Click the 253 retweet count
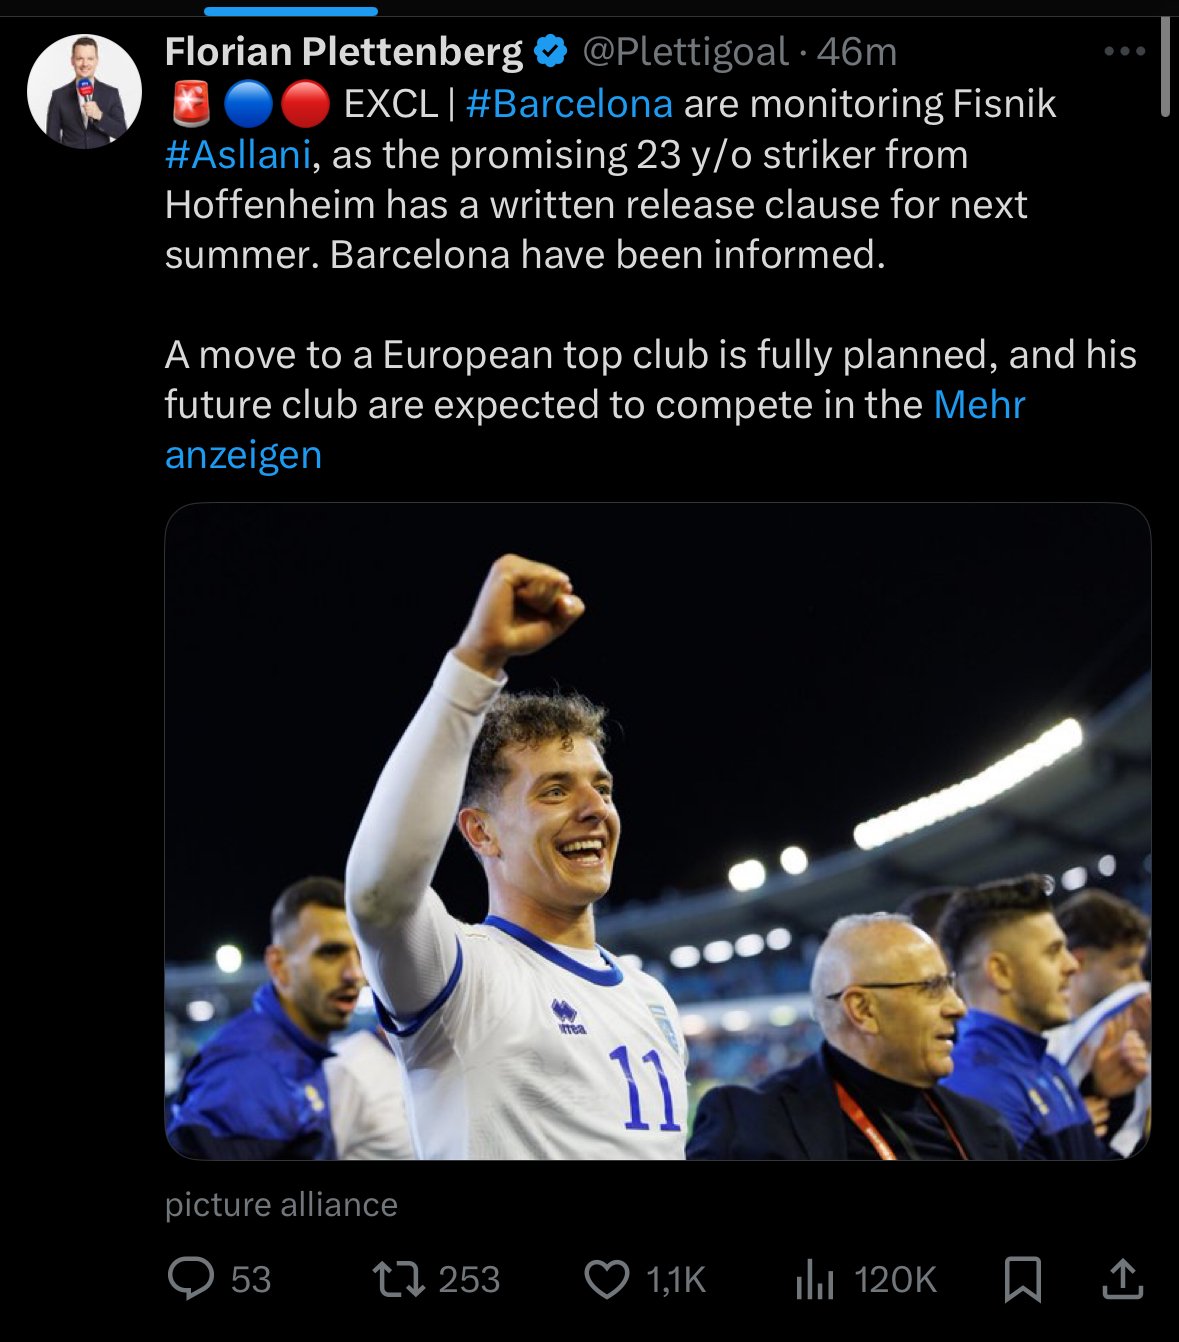 click(469, 1279)
